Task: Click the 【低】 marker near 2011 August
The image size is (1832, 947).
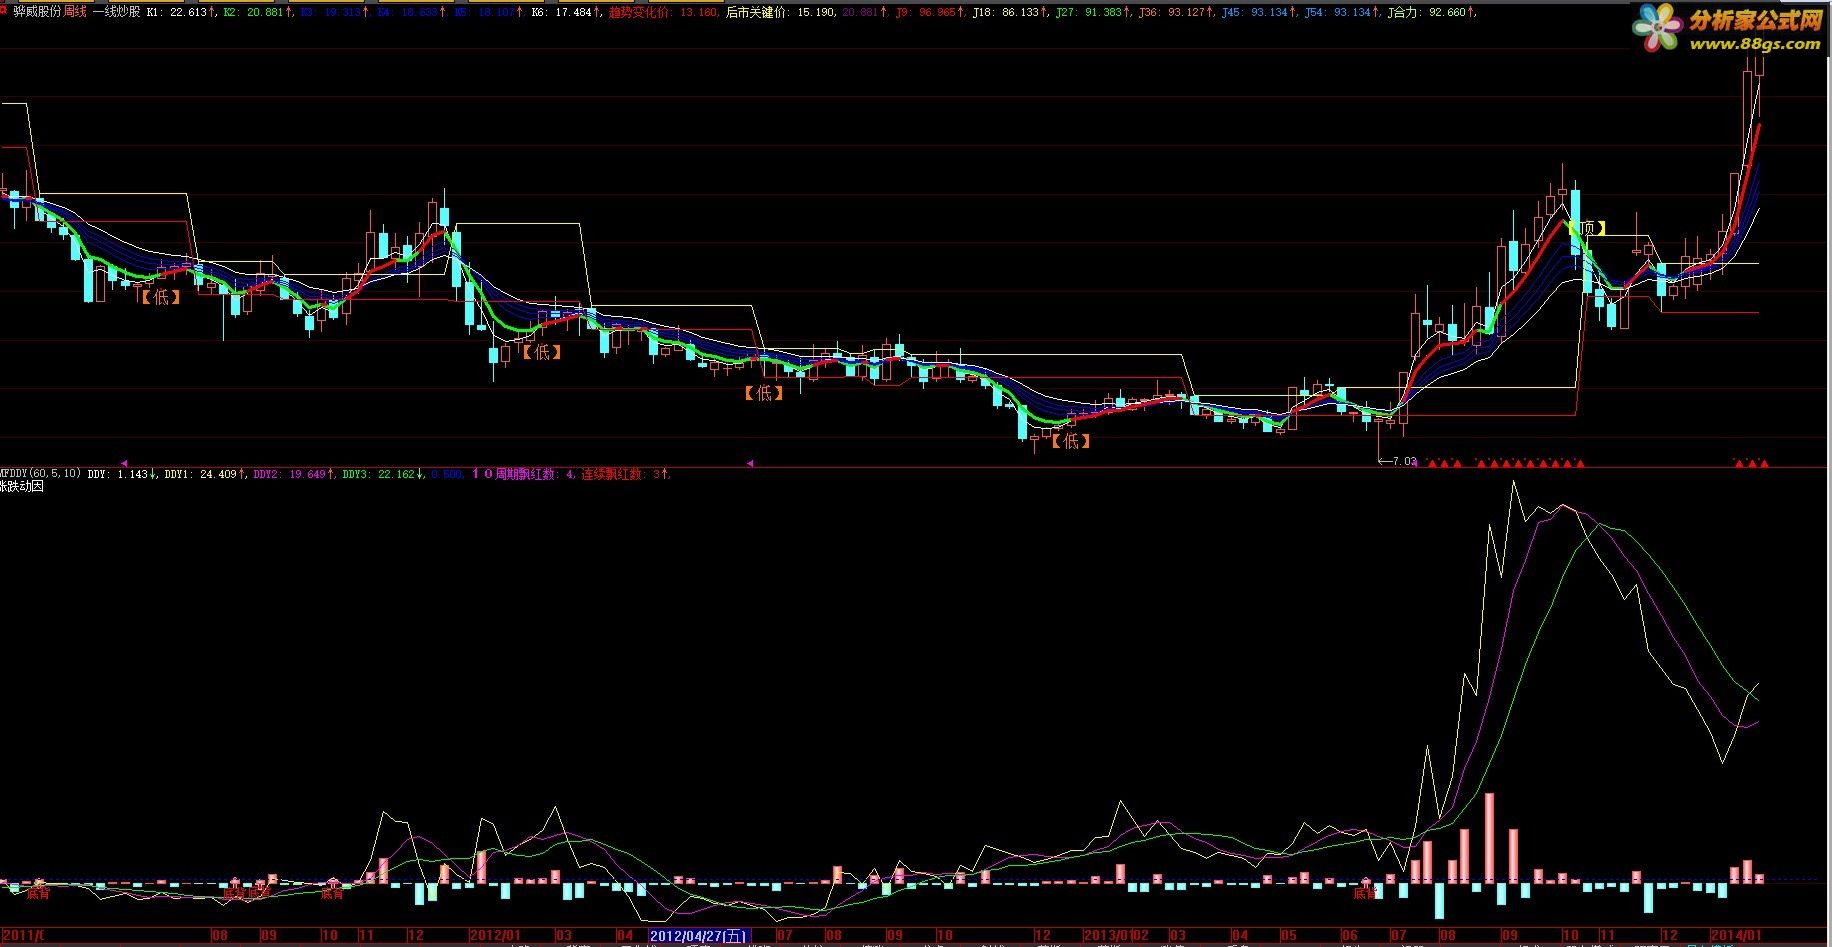Action: pos(161,296)
